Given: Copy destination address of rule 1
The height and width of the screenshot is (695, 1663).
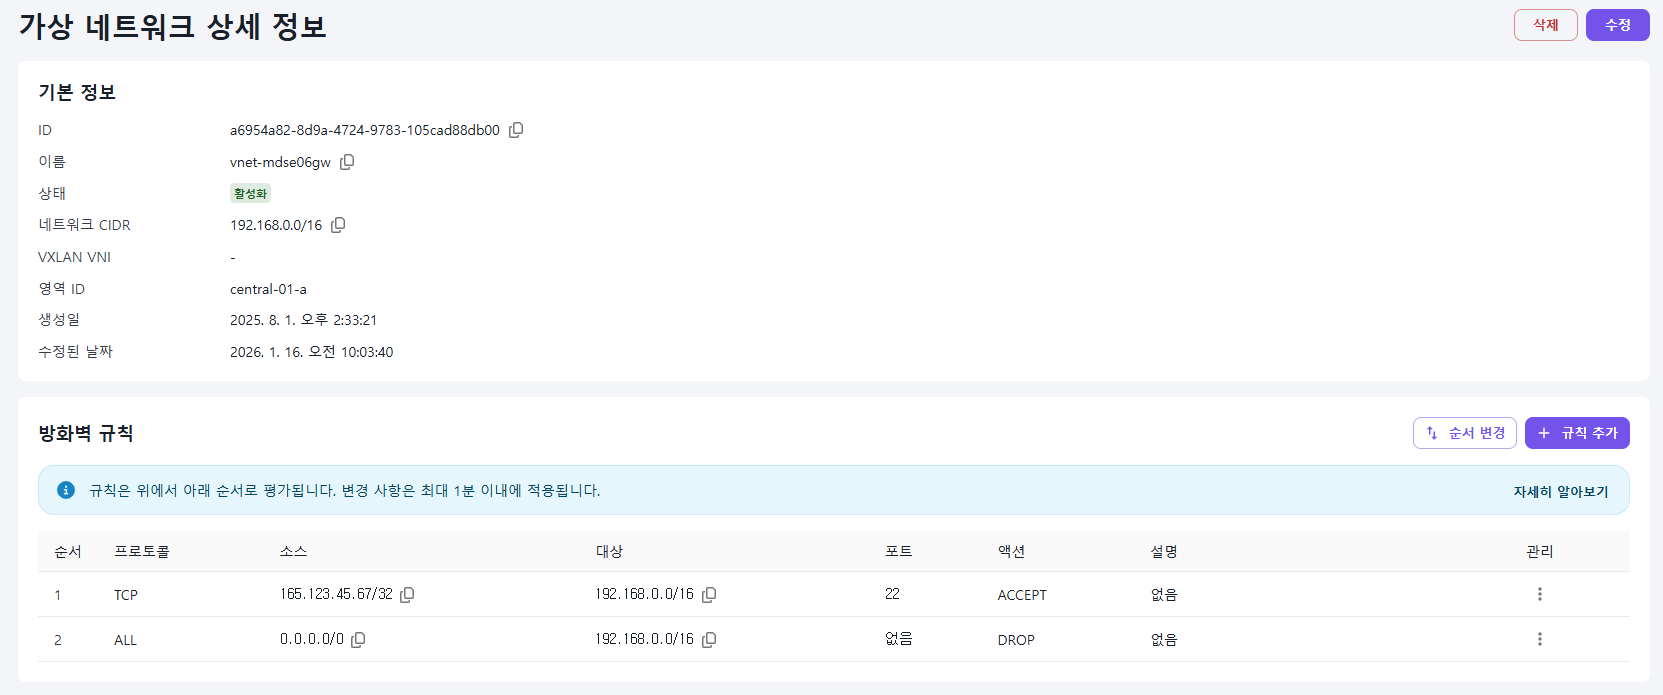Looking at the screenshot, I should tap(709, 595).
